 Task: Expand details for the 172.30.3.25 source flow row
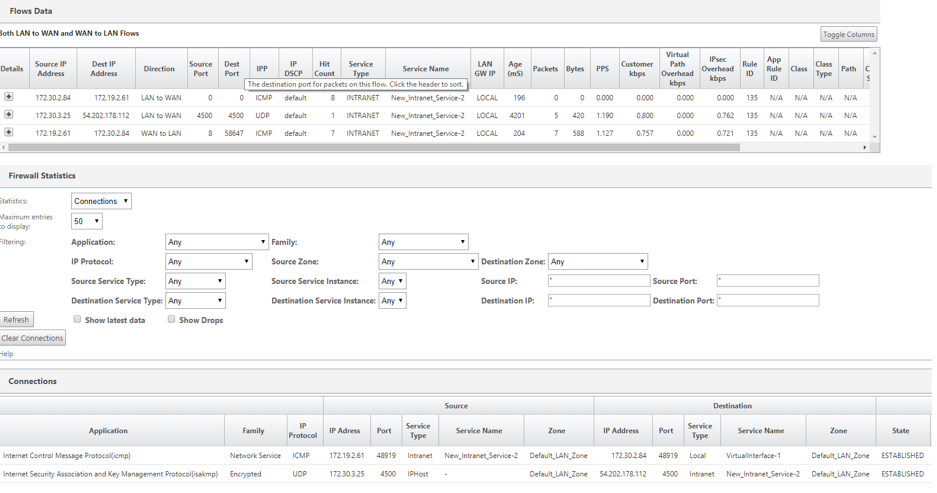(8, 115)
